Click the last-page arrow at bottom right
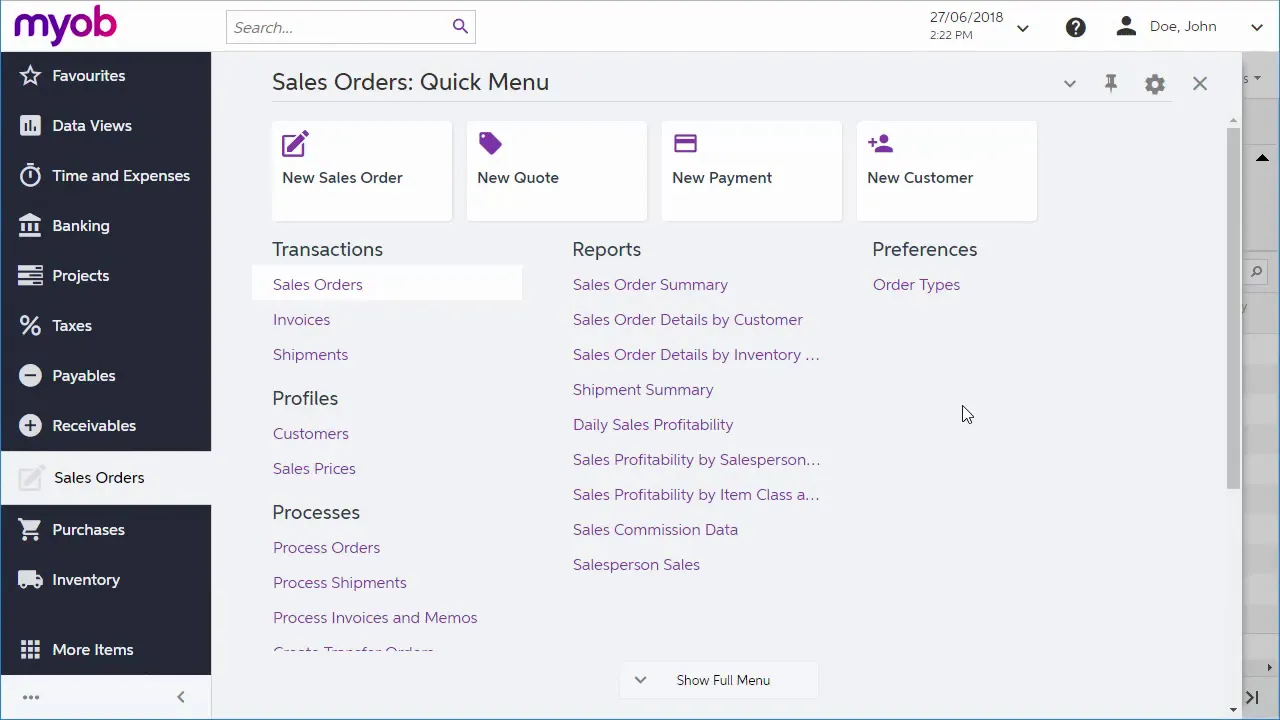1280x720 pixels. pos(1252,697)
